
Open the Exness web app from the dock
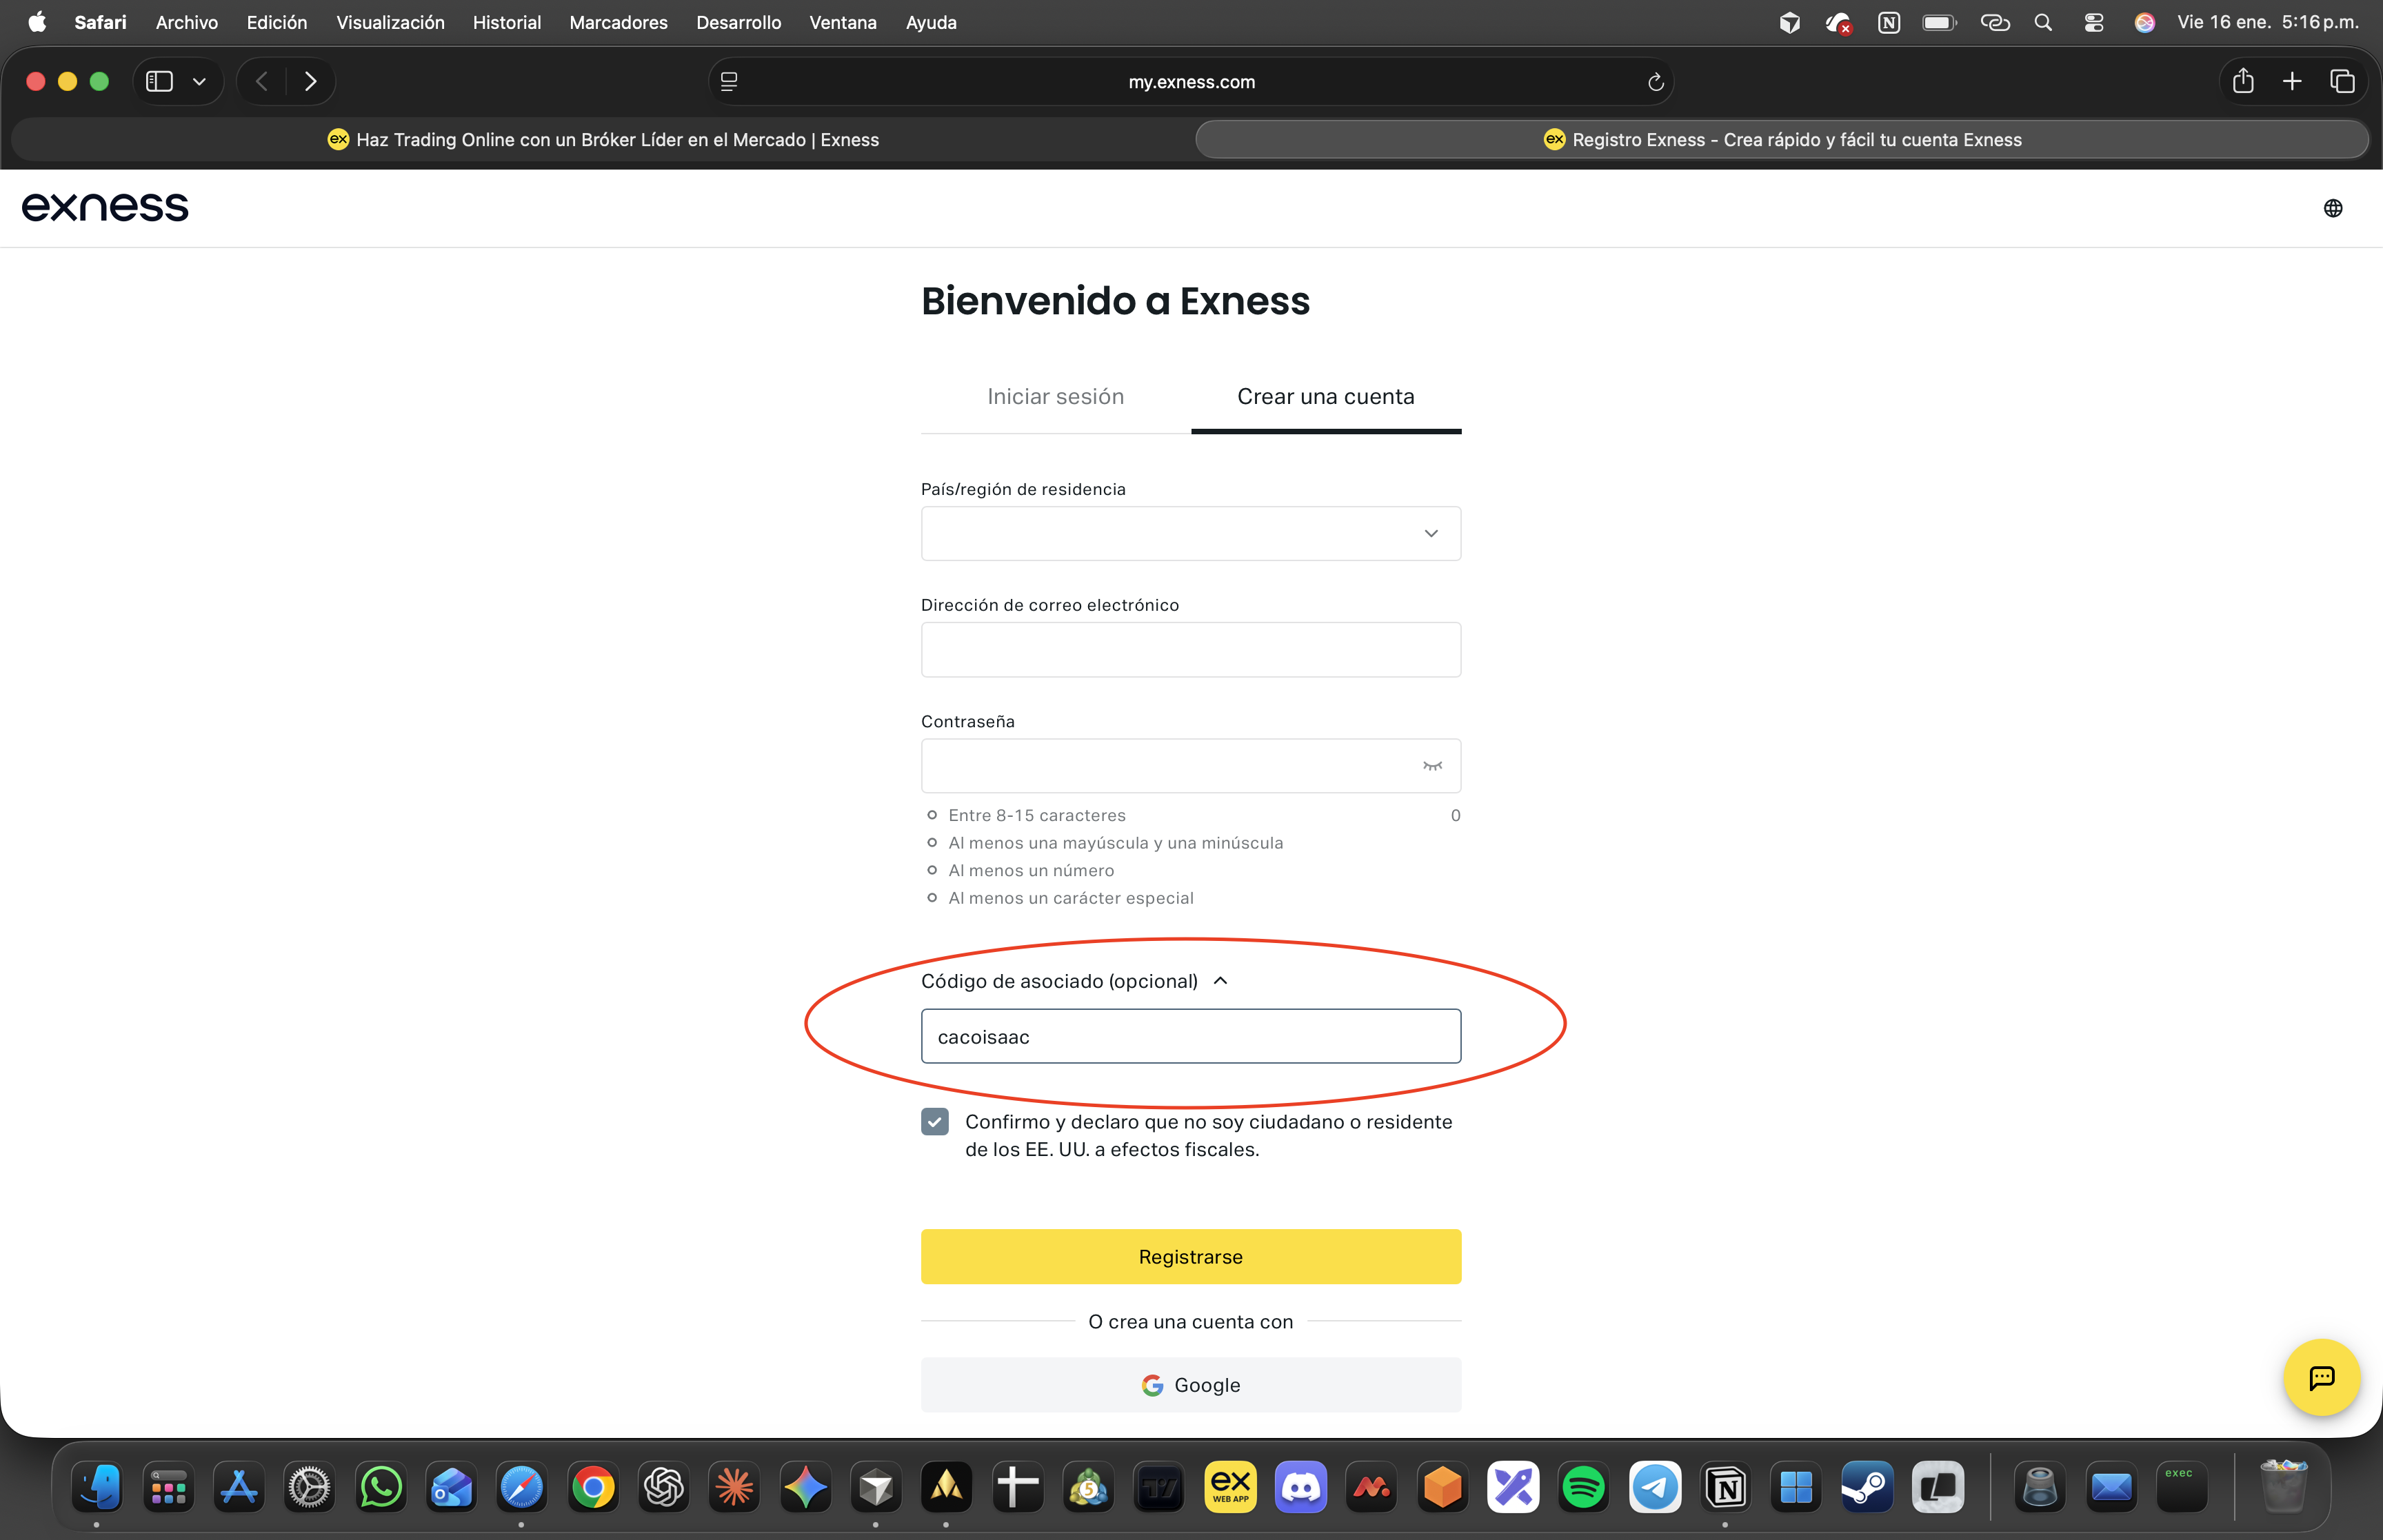(x=1231, y=1487)
